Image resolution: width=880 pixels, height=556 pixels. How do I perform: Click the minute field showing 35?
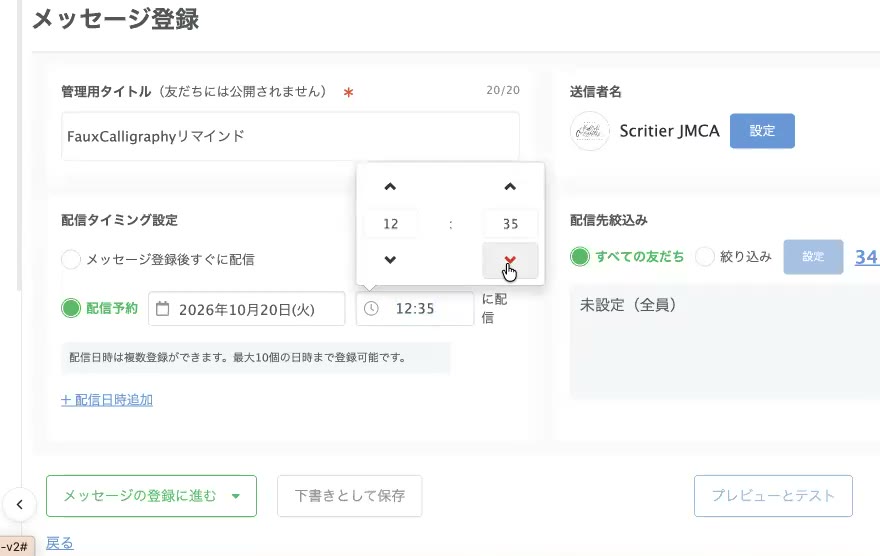click(x=510, y=224)
